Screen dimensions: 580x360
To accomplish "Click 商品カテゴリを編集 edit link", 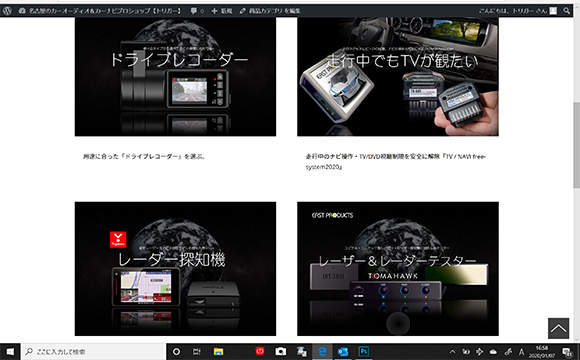I will [x=270, y=11].
